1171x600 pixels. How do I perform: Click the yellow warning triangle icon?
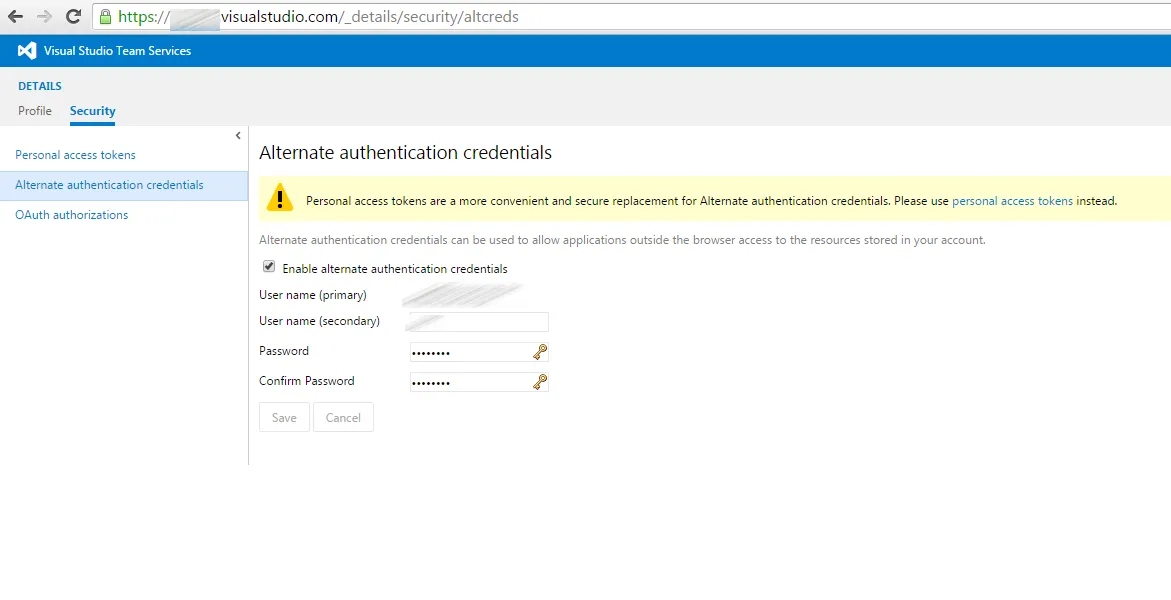[x=280, y=198]
